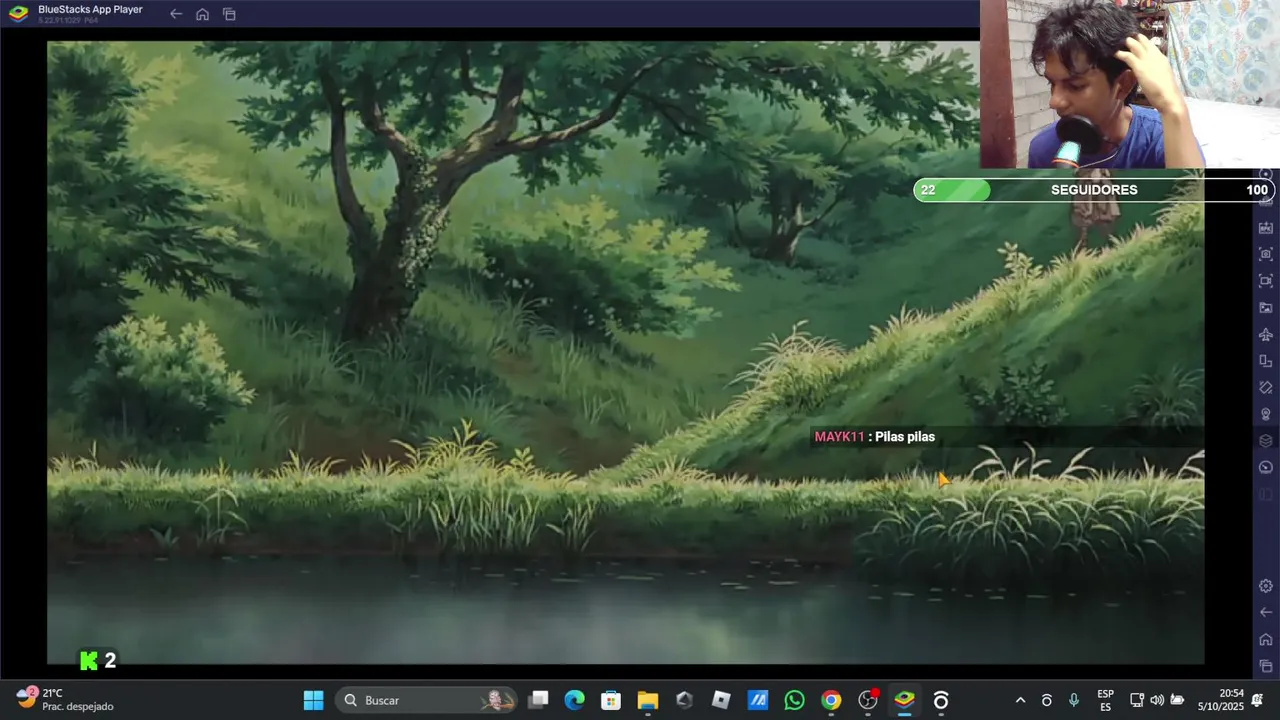Open multi-instance manager layers icon
Image resolution: width=1280 pixels, height=720 pixels.
pyautogui.click(x=1265, y=441)
